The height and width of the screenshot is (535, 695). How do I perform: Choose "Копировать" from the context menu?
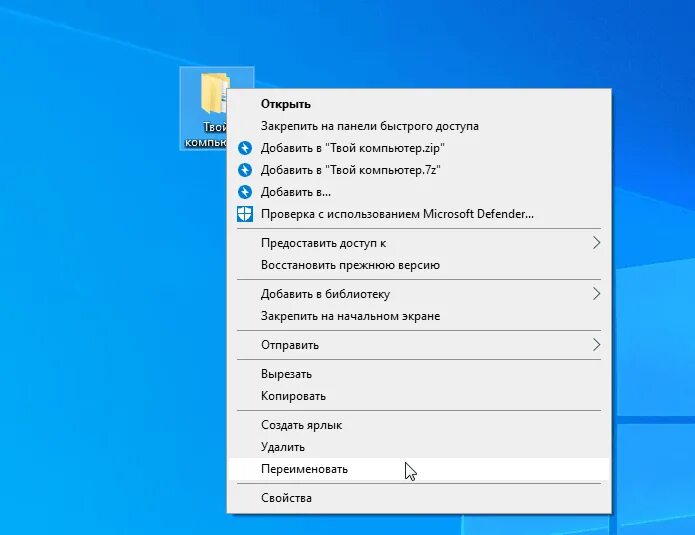point(419,396)
